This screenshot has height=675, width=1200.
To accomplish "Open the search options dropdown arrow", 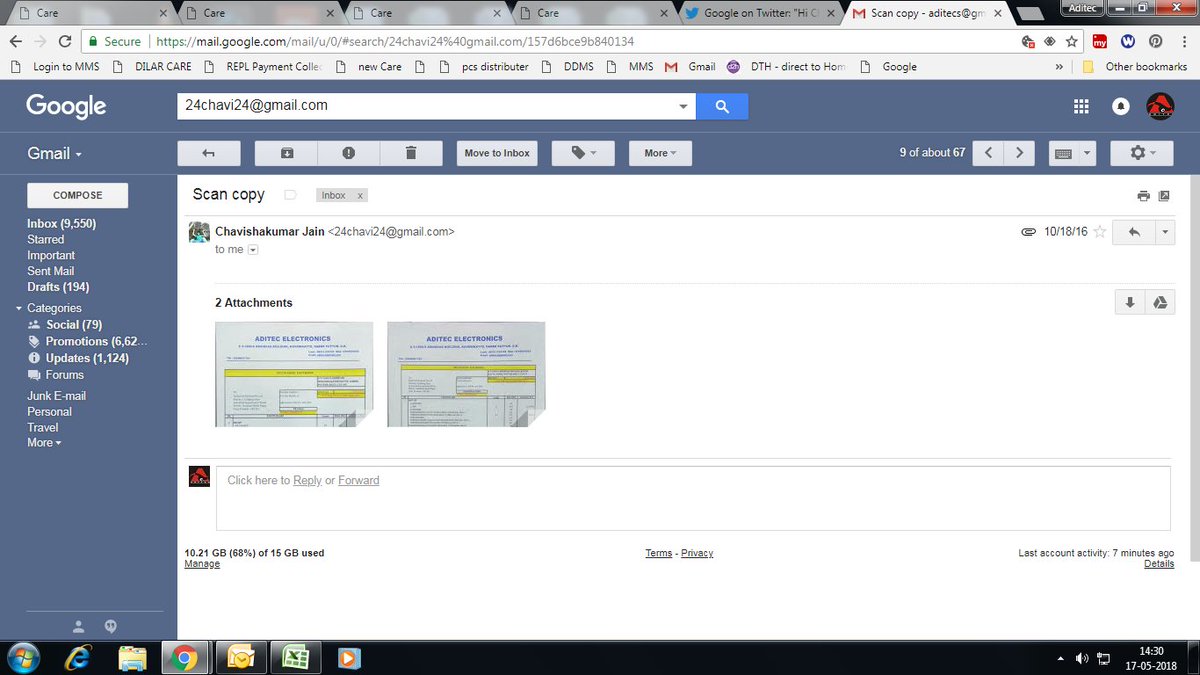I will (x=684, y=106).
